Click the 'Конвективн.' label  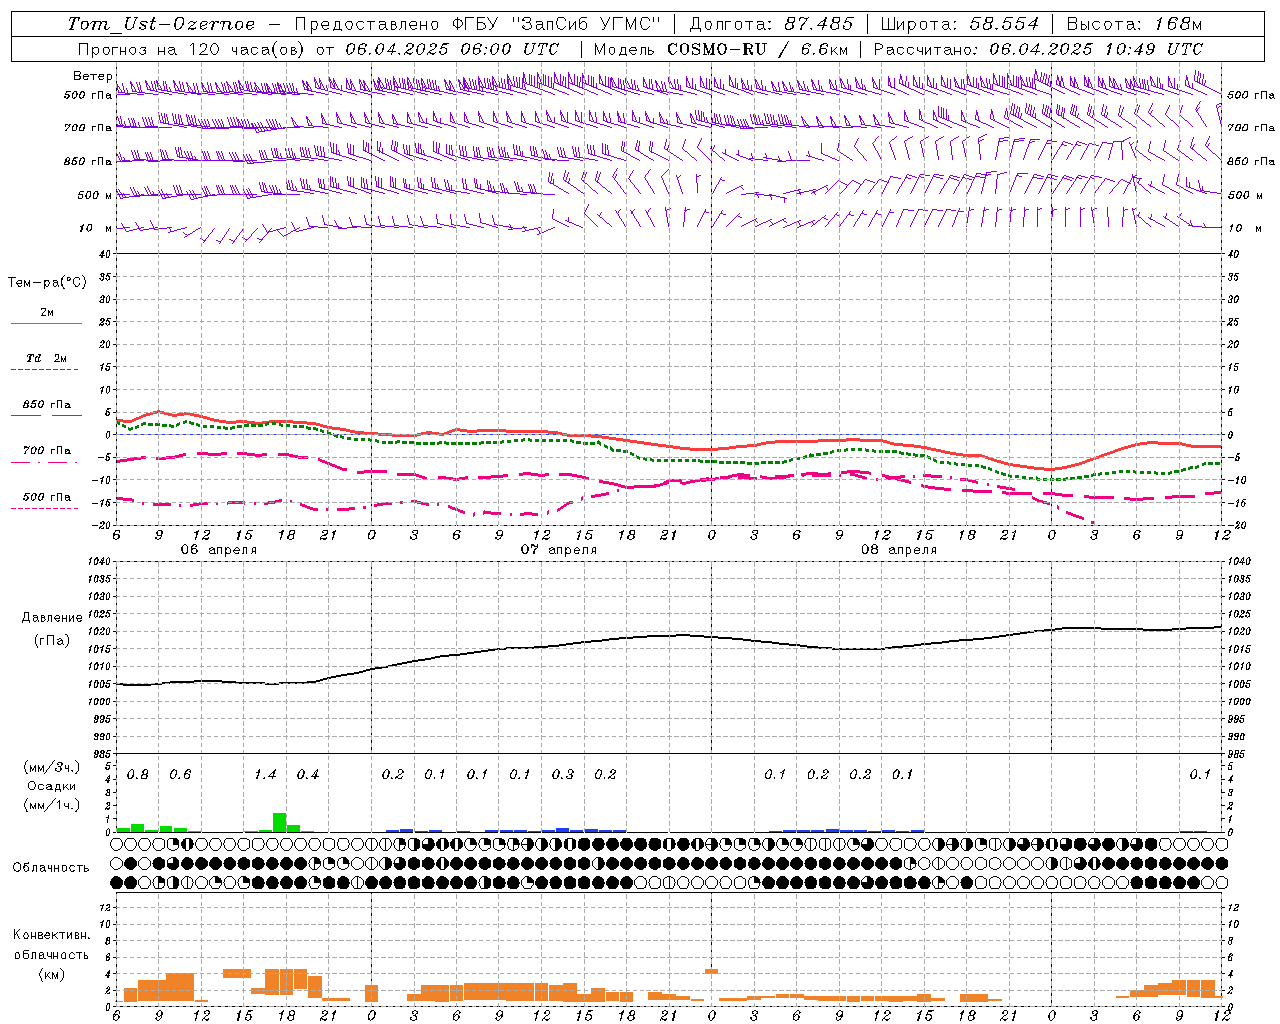pyautogui.click(x=52, y=935)
